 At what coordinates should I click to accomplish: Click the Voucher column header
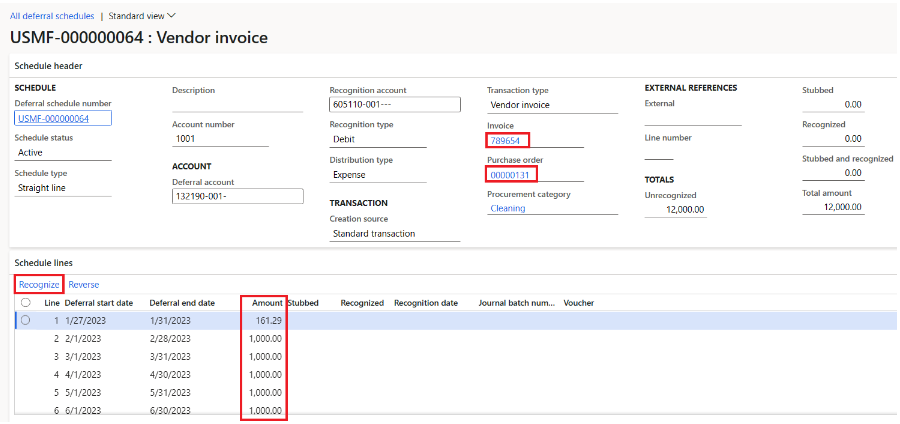tap(579, 303)
